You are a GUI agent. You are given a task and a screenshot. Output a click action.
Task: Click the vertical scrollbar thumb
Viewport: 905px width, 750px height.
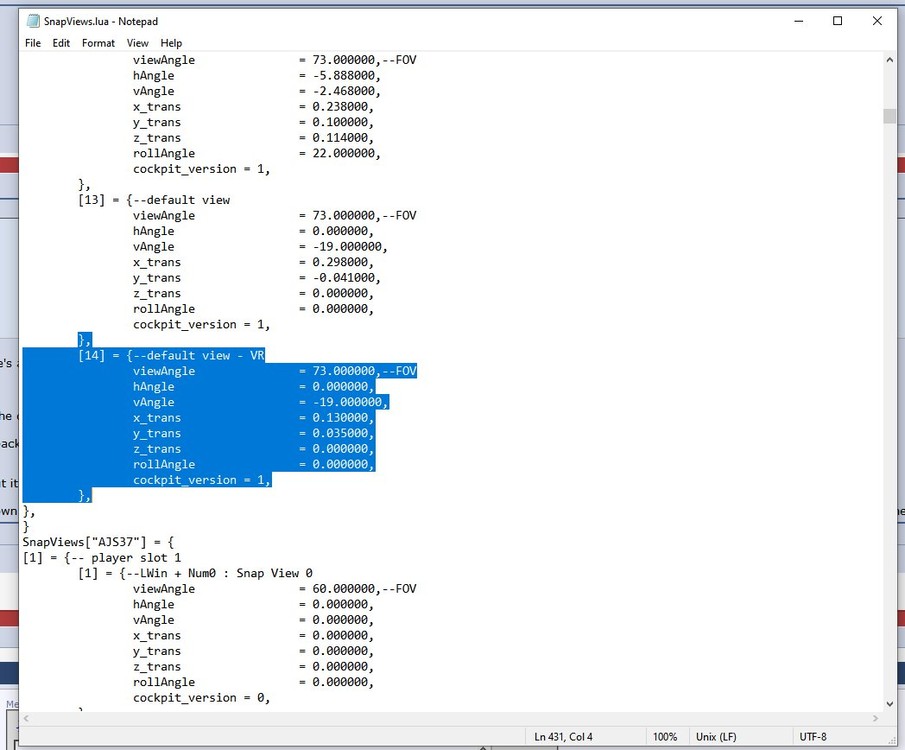click(889, 115)
